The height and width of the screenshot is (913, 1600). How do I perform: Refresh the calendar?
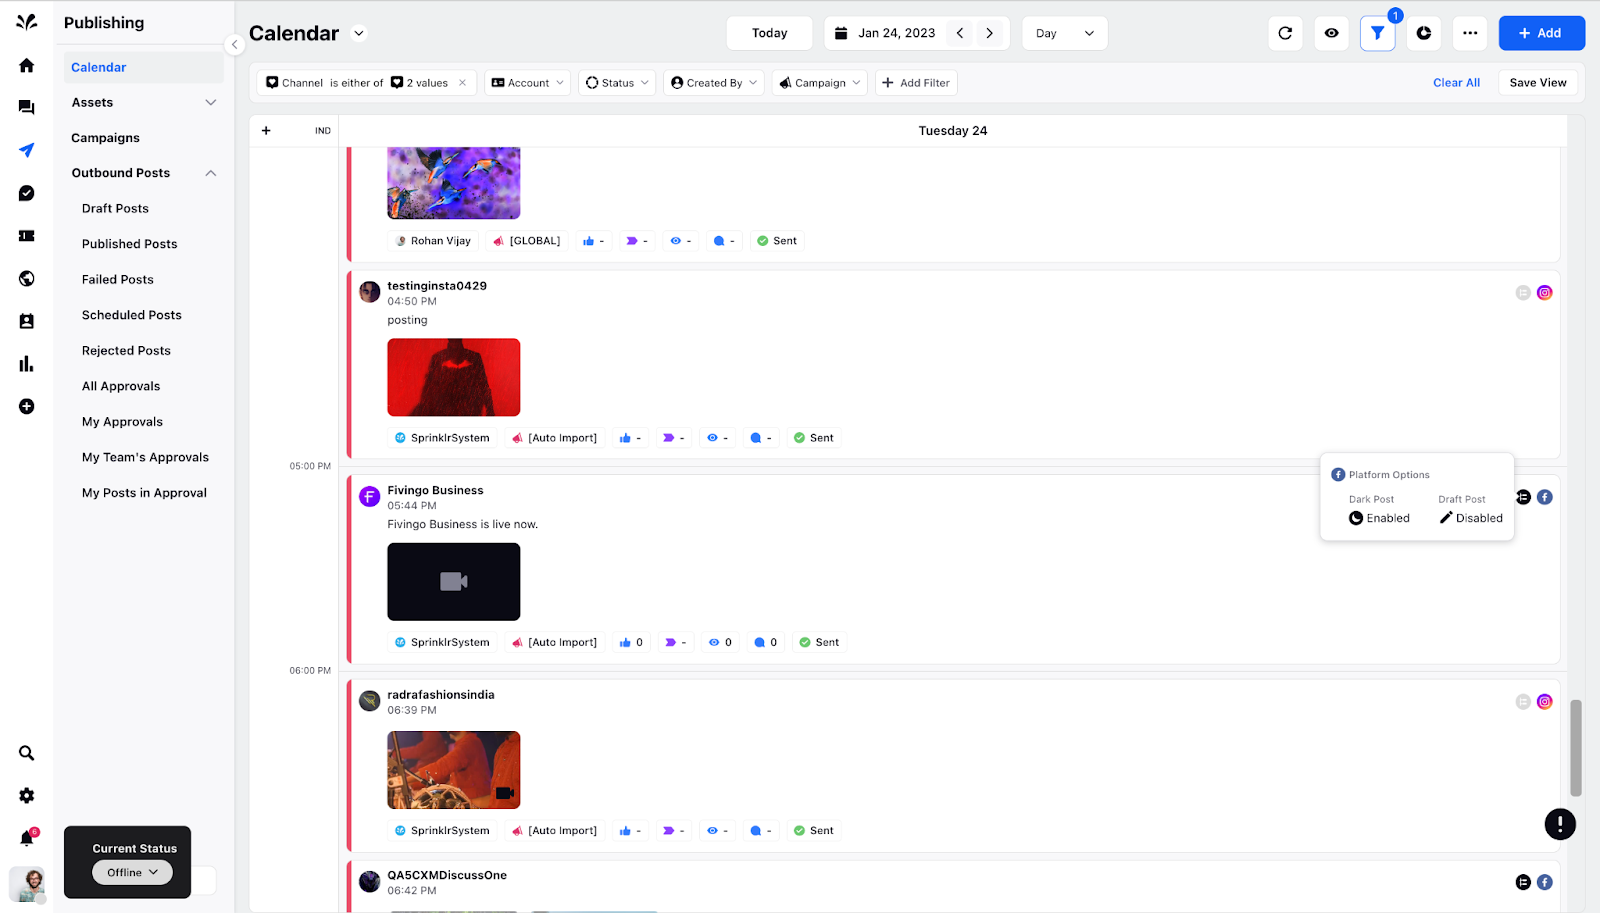pyautogui.click(x=1285, y=33)
